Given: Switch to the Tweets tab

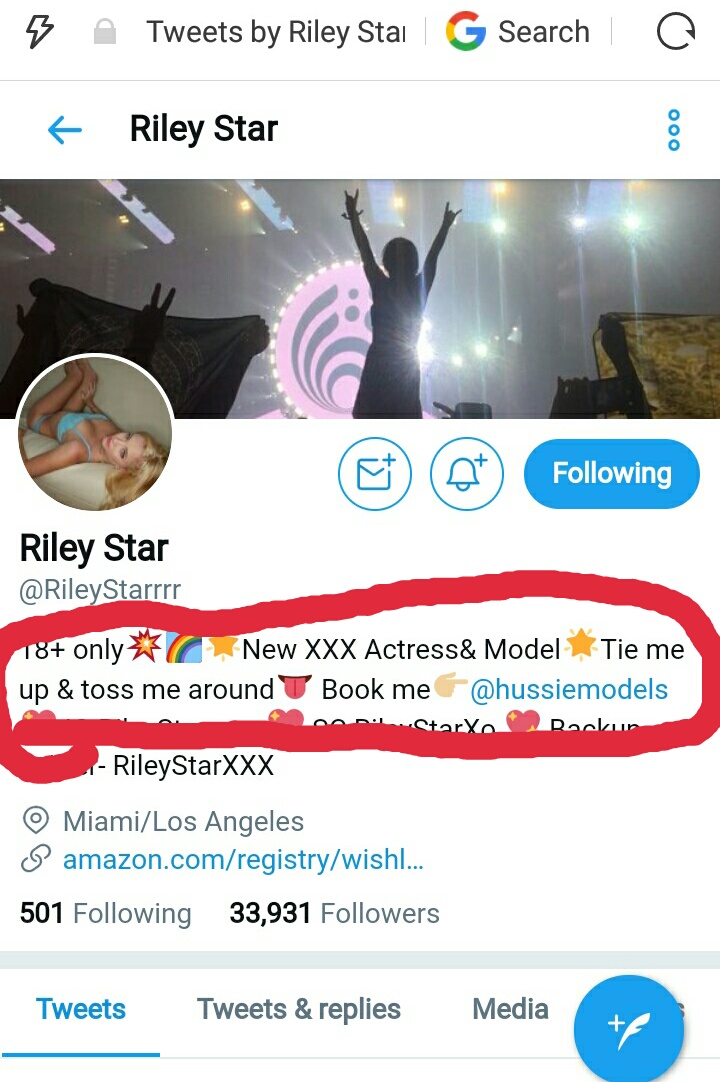Looking at the screenshot, I should point(81,1009).
